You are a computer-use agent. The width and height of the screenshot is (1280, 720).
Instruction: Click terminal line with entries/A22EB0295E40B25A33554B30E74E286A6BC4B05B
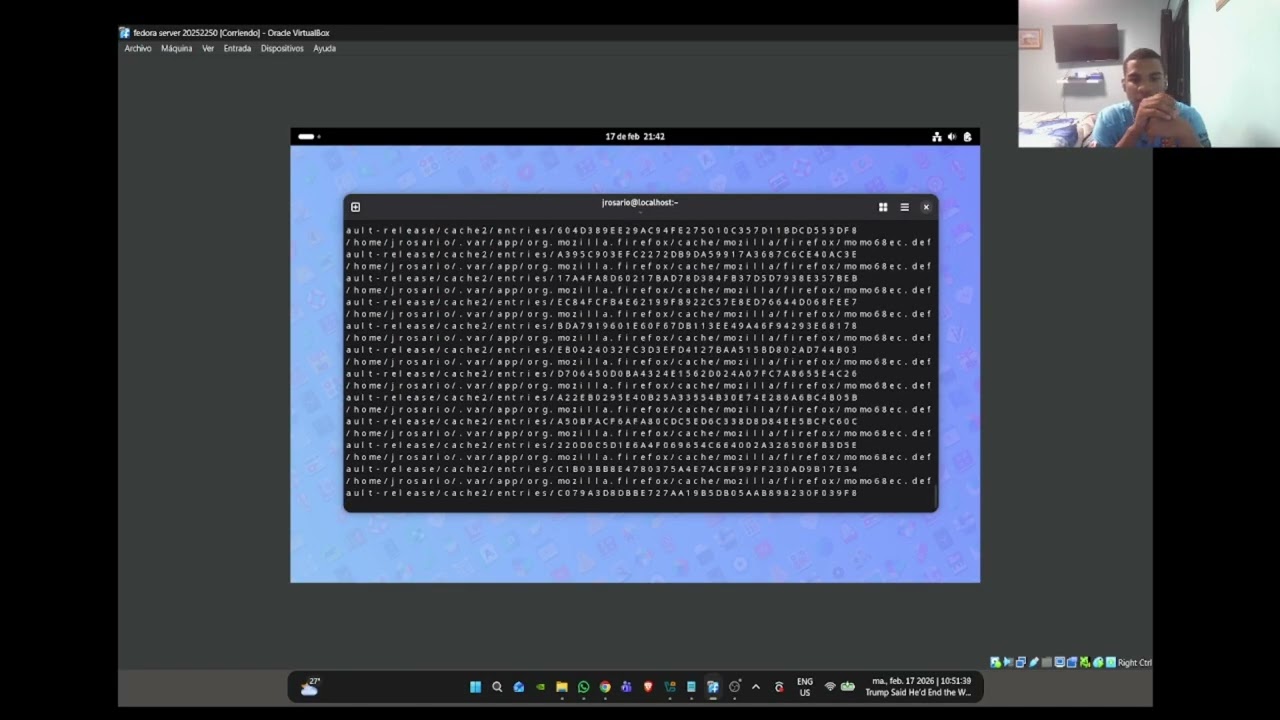point(602,398)
